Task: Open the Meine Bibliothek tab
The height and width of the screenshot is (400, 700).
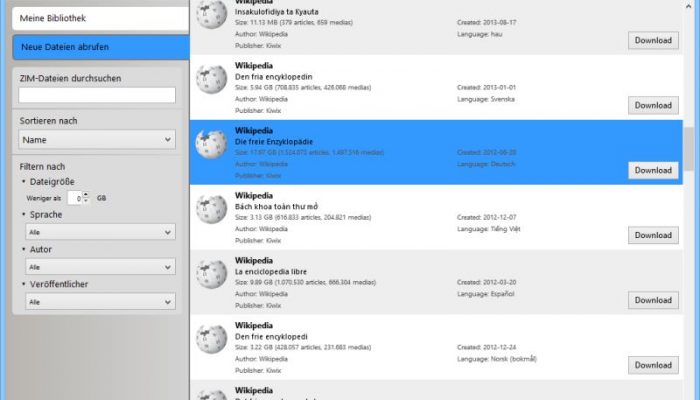Action: pos(101,18)
